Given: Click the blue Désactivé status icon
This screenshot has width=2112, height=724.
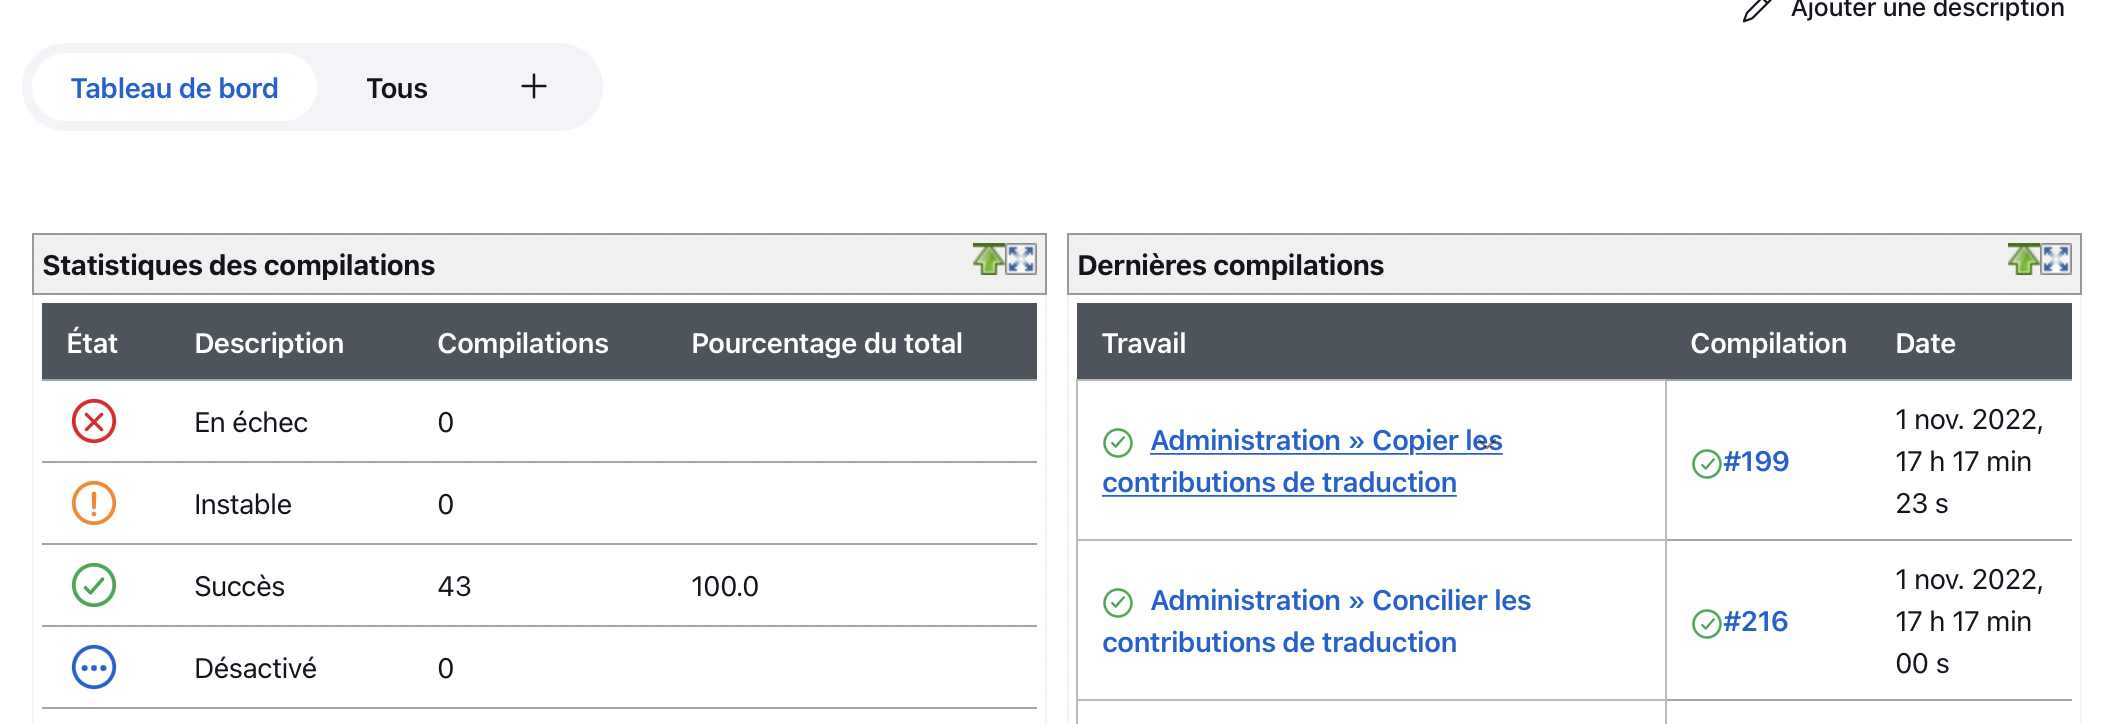Looking at the screenshot, I should tap(94, 668).
